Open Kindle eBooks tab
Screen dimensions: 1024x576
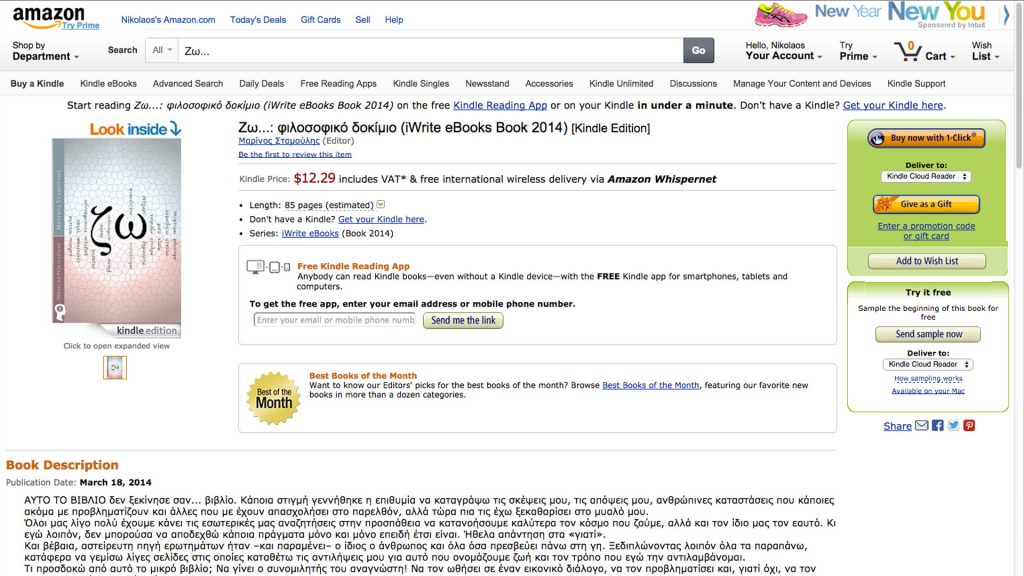pyautogui.click(x=108, y=84)
